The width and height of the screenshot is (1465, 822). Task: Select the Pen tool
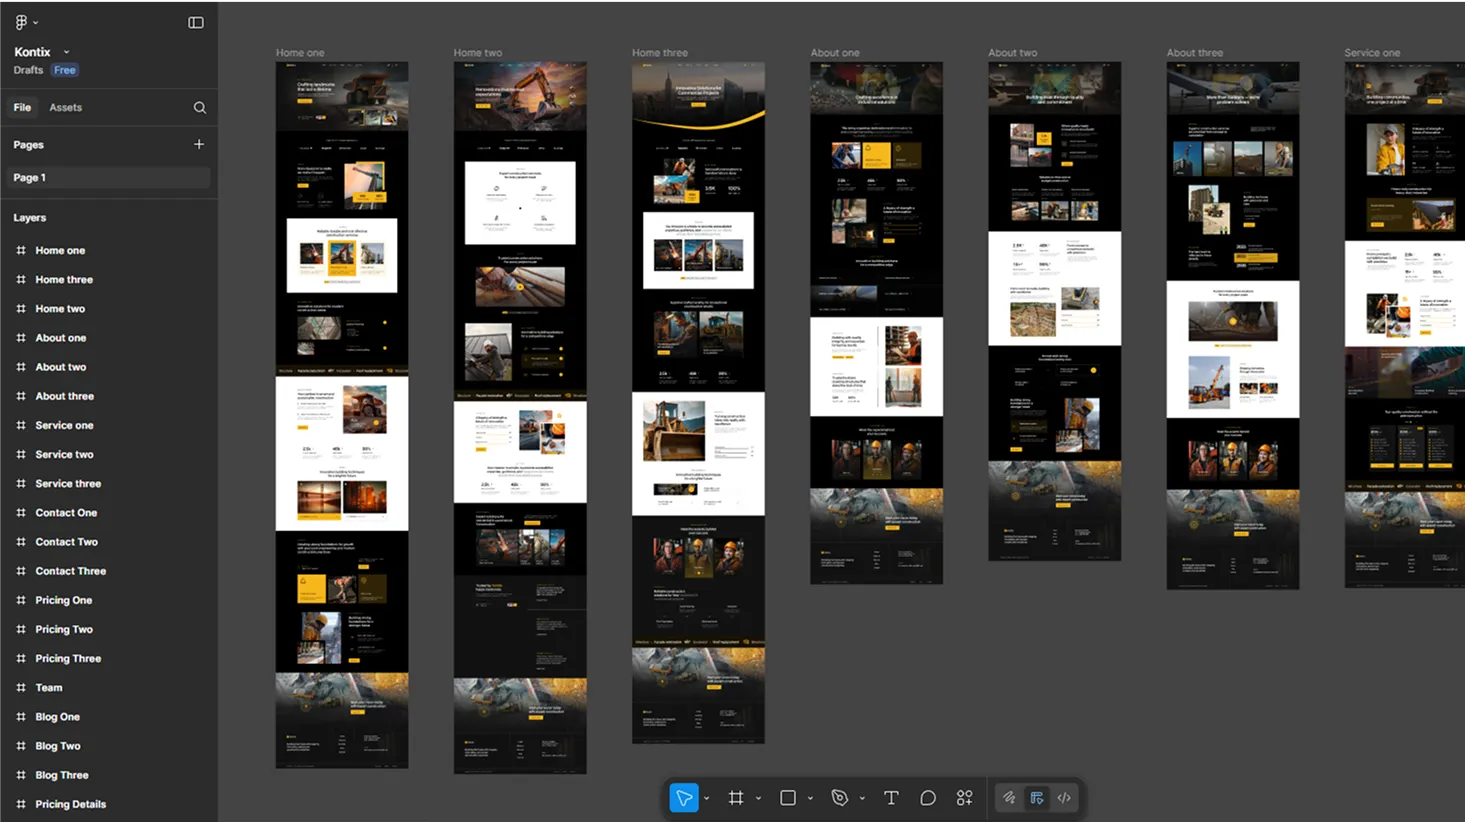pyautogui.click(x=840, y=797)
